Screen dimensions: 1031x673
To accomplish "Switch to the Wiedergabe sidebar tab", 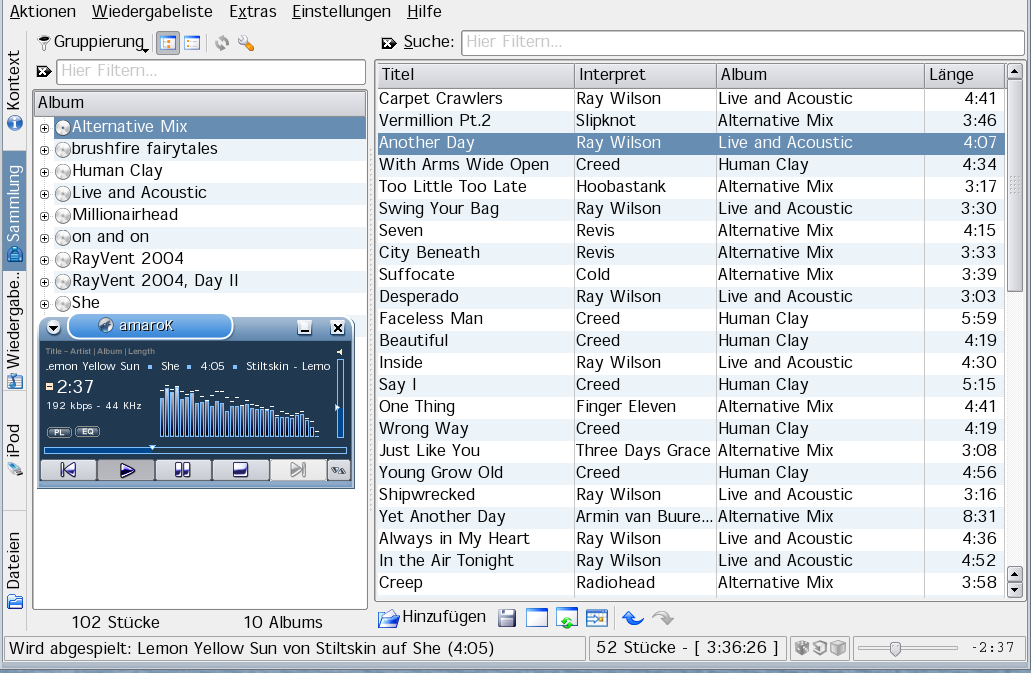I will [x=14, y=331].
